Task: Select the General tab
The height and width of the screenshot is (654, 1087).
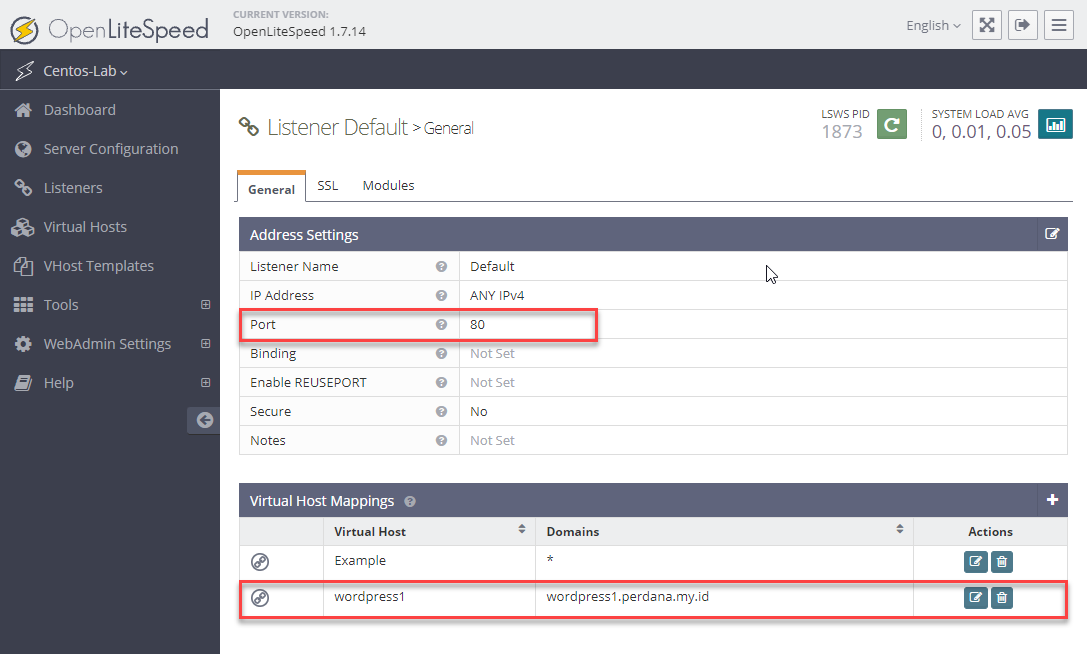Action: coord(271,189)
